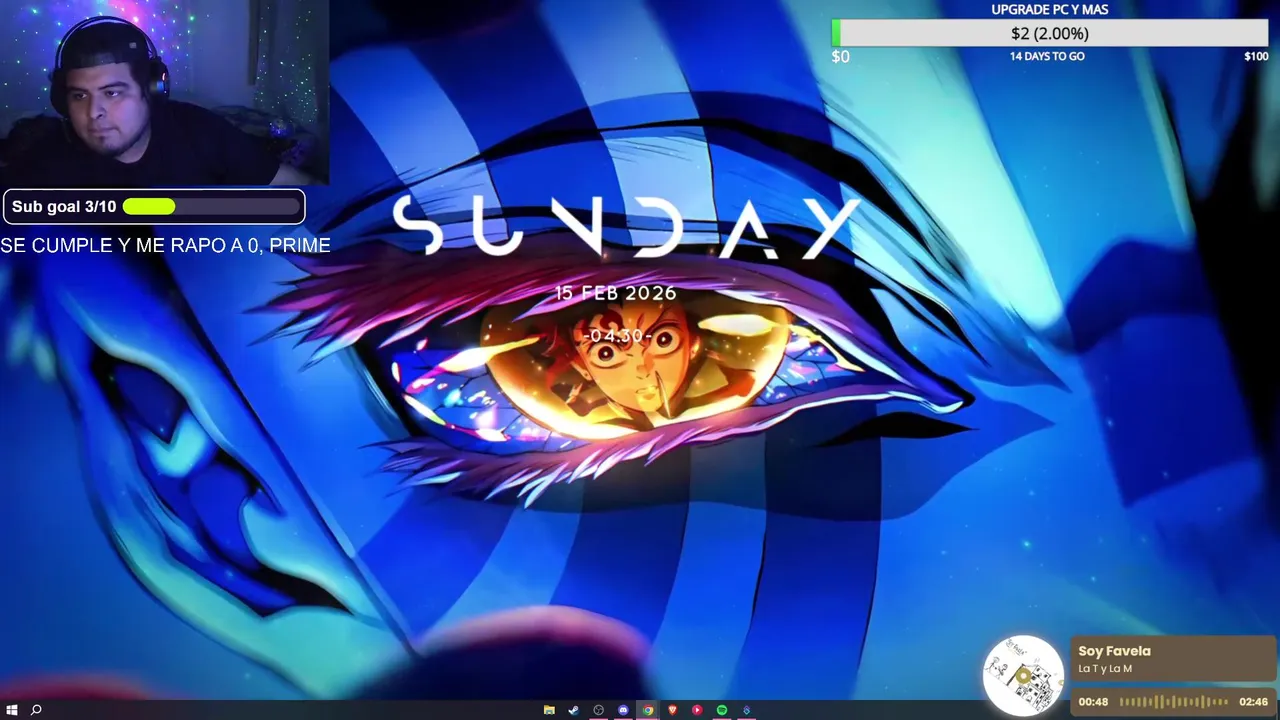This screenshot has height=720, width=1280.
Task: Click the webcam feed overlay
Action: click(164, 93)
